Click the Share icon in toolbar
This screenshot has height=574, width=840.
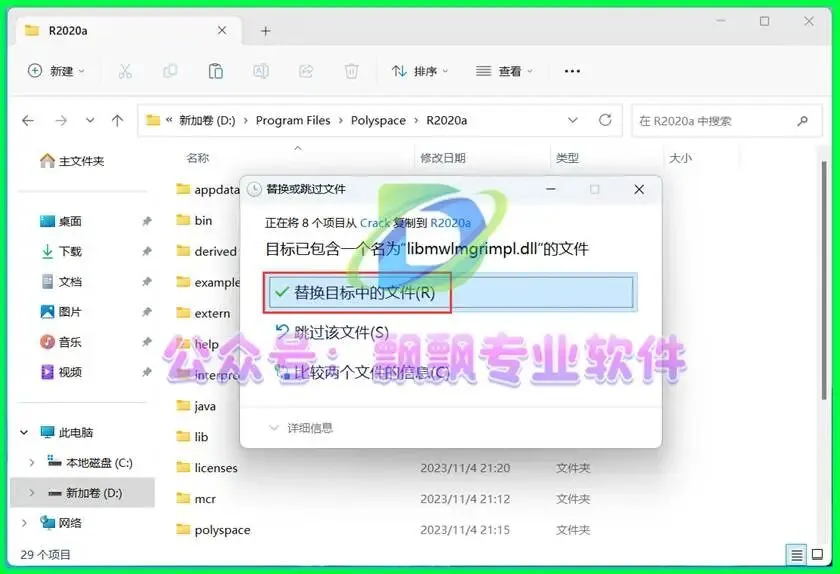[306, 71]
